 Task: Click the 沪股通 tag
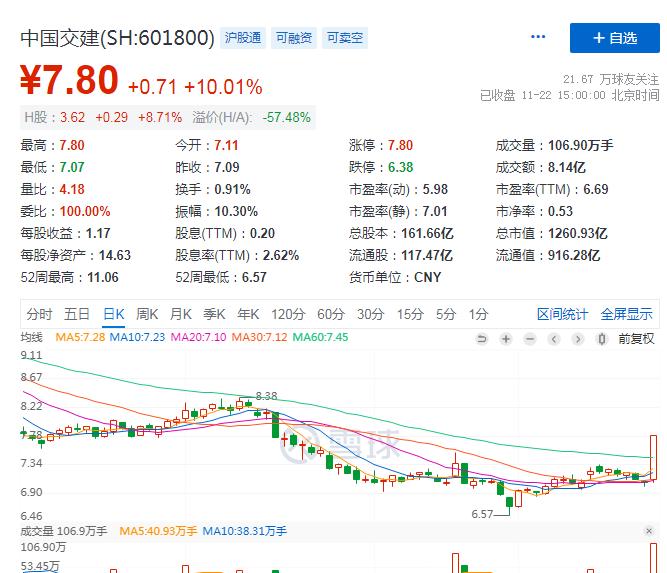click(x=243, y=38)
